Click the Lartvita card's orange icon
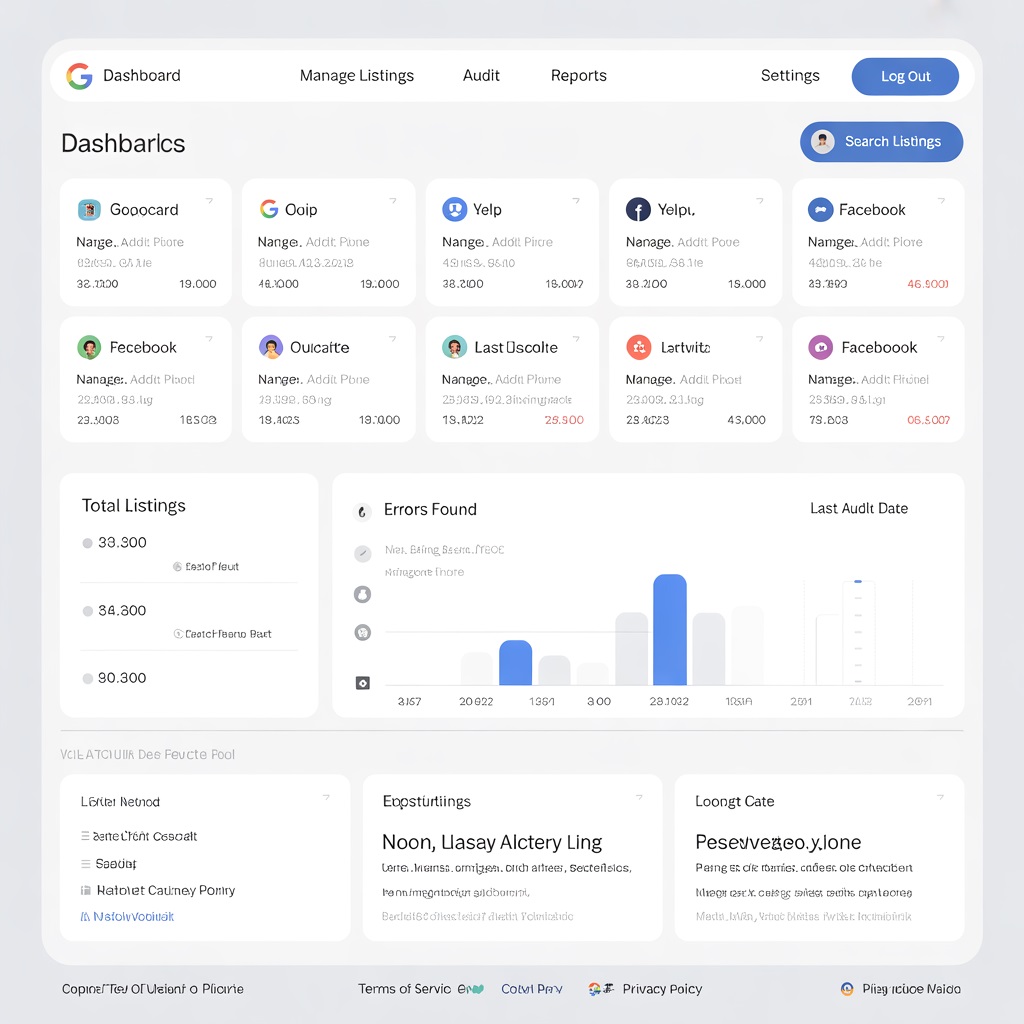 tap(637, 347)
